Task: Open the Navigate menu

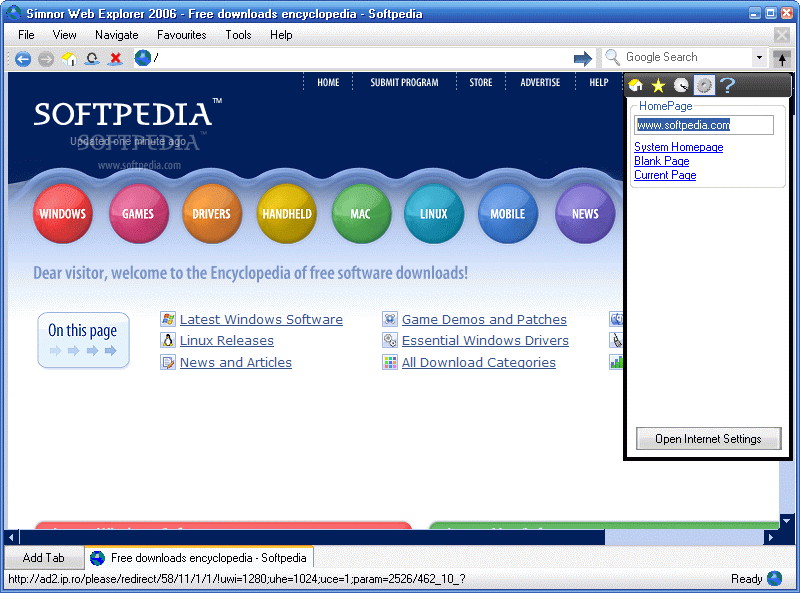Action: [116, 35]
